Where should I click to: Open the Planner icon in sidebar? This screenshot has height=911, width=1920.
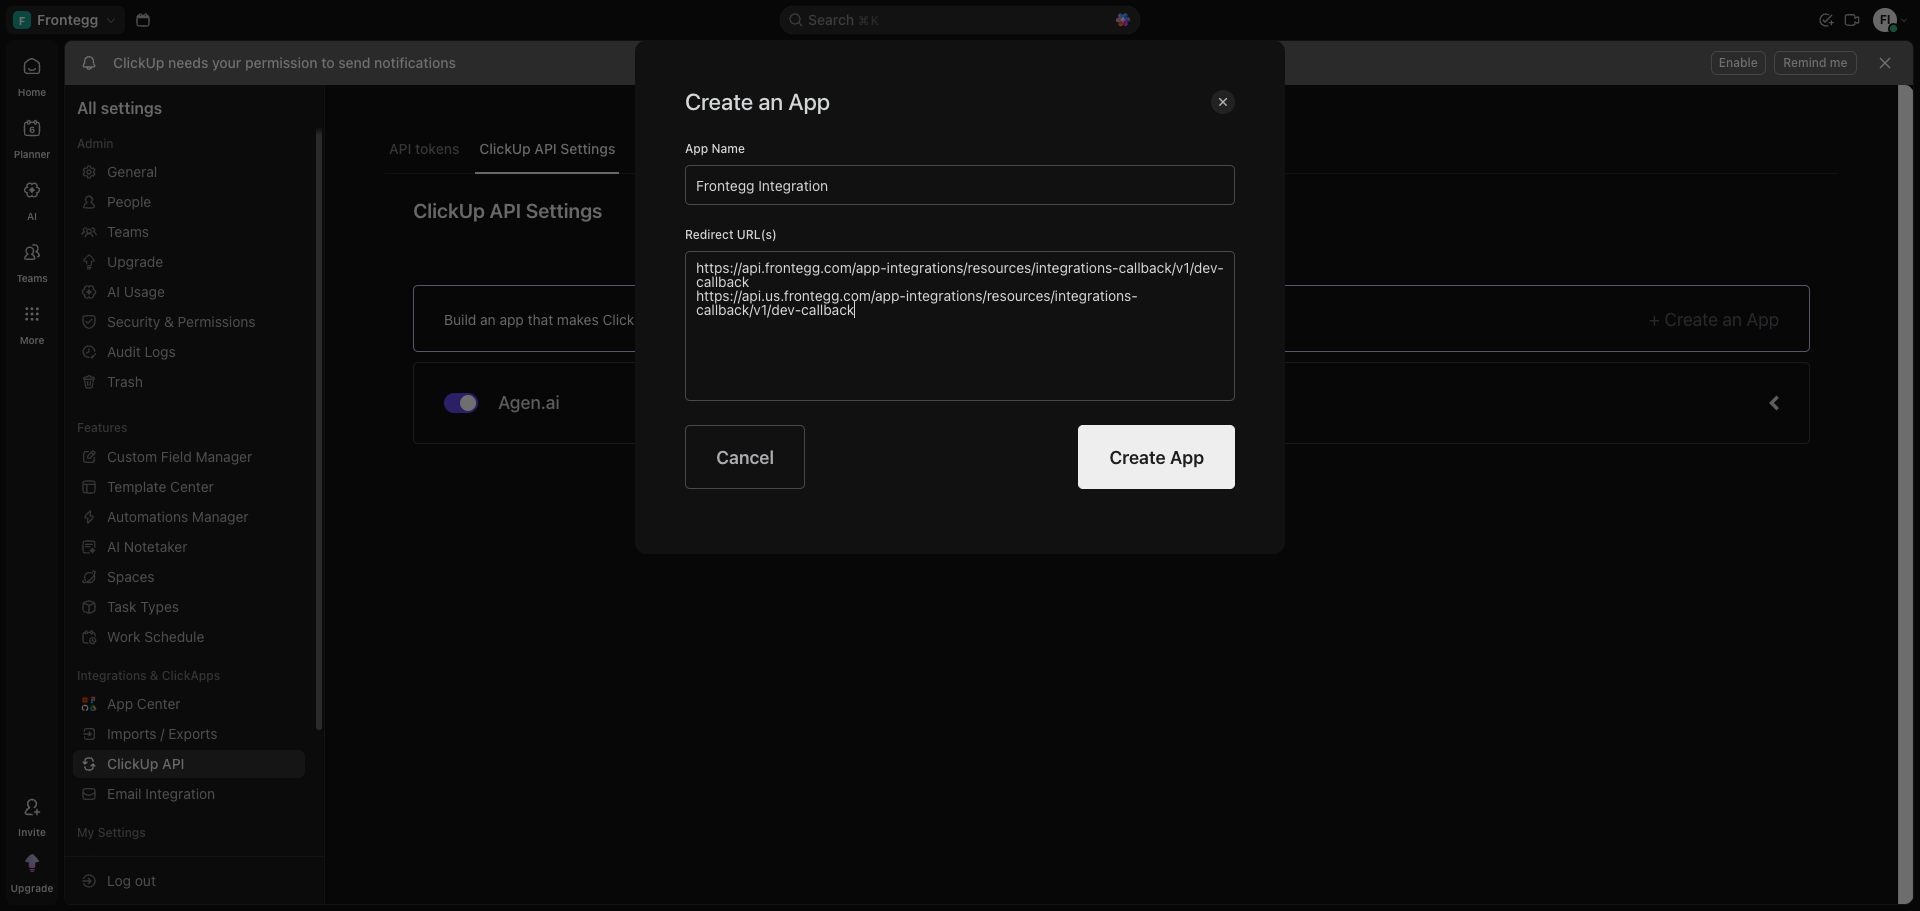click(x=32, y=129)
